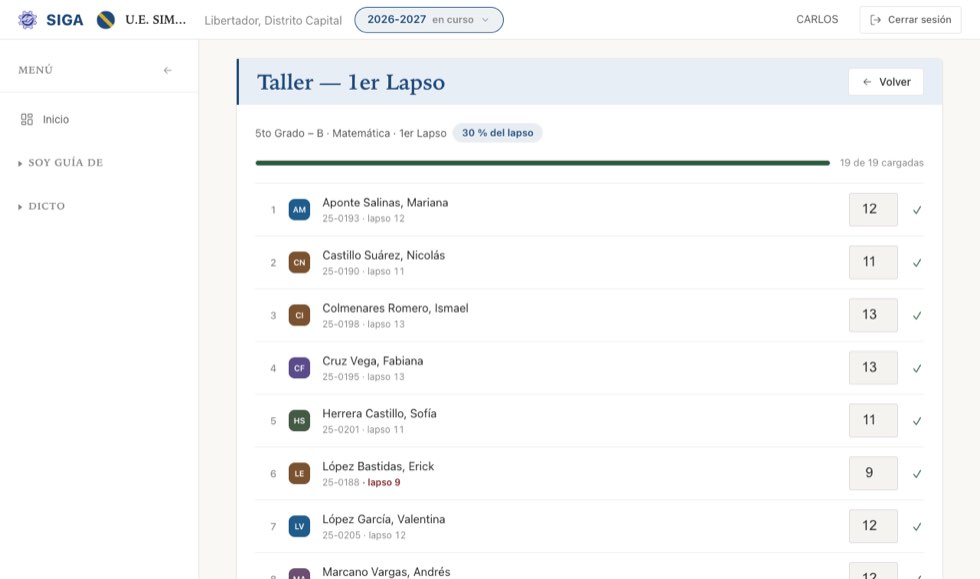Edit the grade field for Aponte Salinas, Mariana
Image resolution: width=980 pixels, height=579 pixels.
873,209
